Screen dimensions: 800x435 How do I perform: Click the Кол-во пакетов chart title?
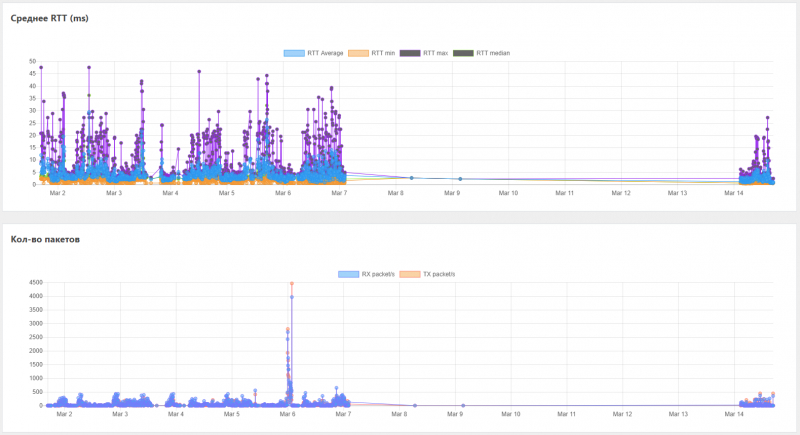(45, 239)
